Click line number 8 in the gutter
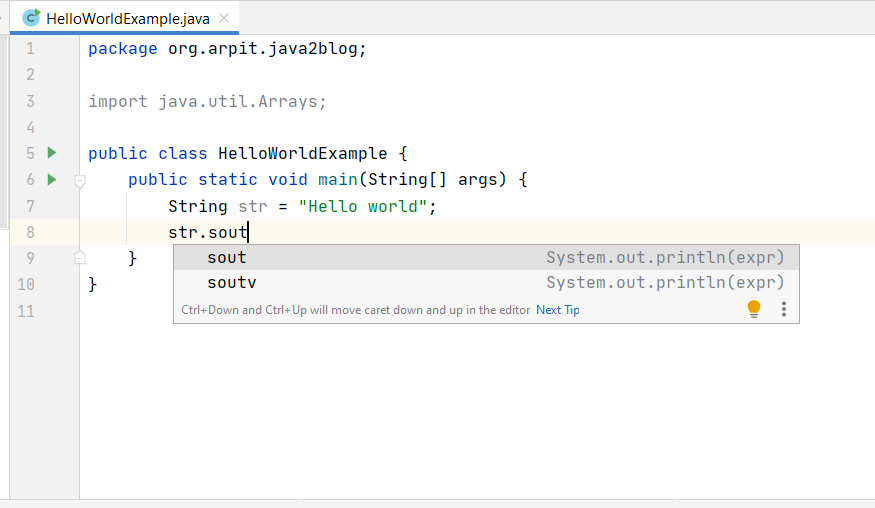The image size is (875, 508). [28, 232]
